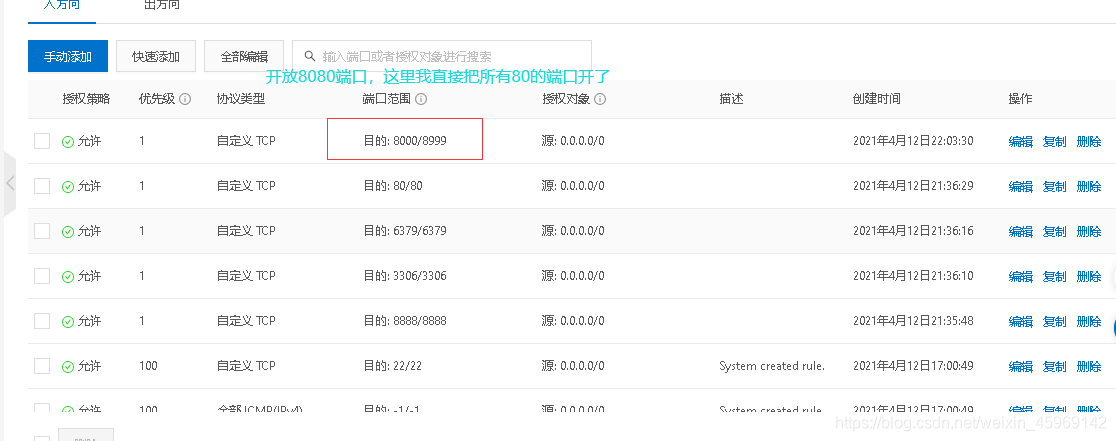This screenshot has height=441, width=1116.
Task: Click the timestamp 2021年4月12日21:36:16
Action: coord(913,230)
